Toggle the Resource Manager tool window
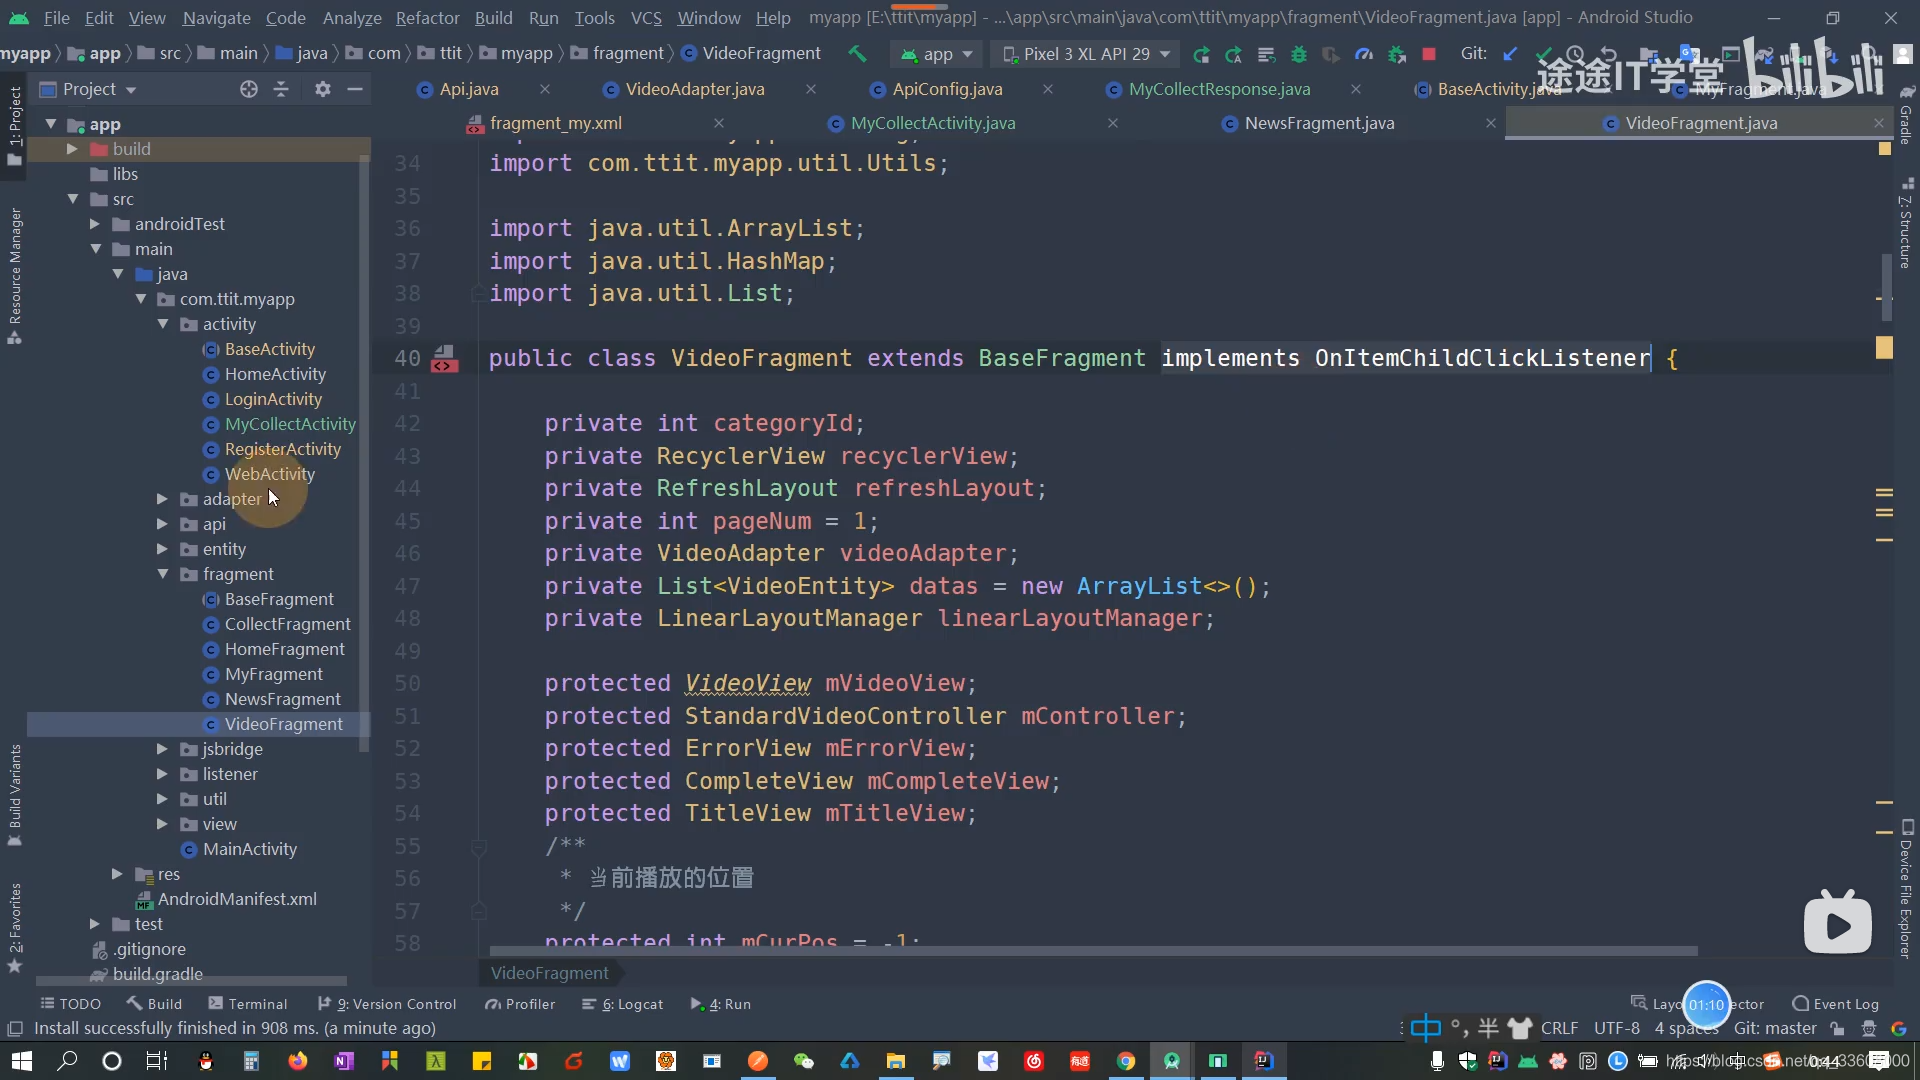Screen dimensions: 1920x1080 (x=14, y=275)
